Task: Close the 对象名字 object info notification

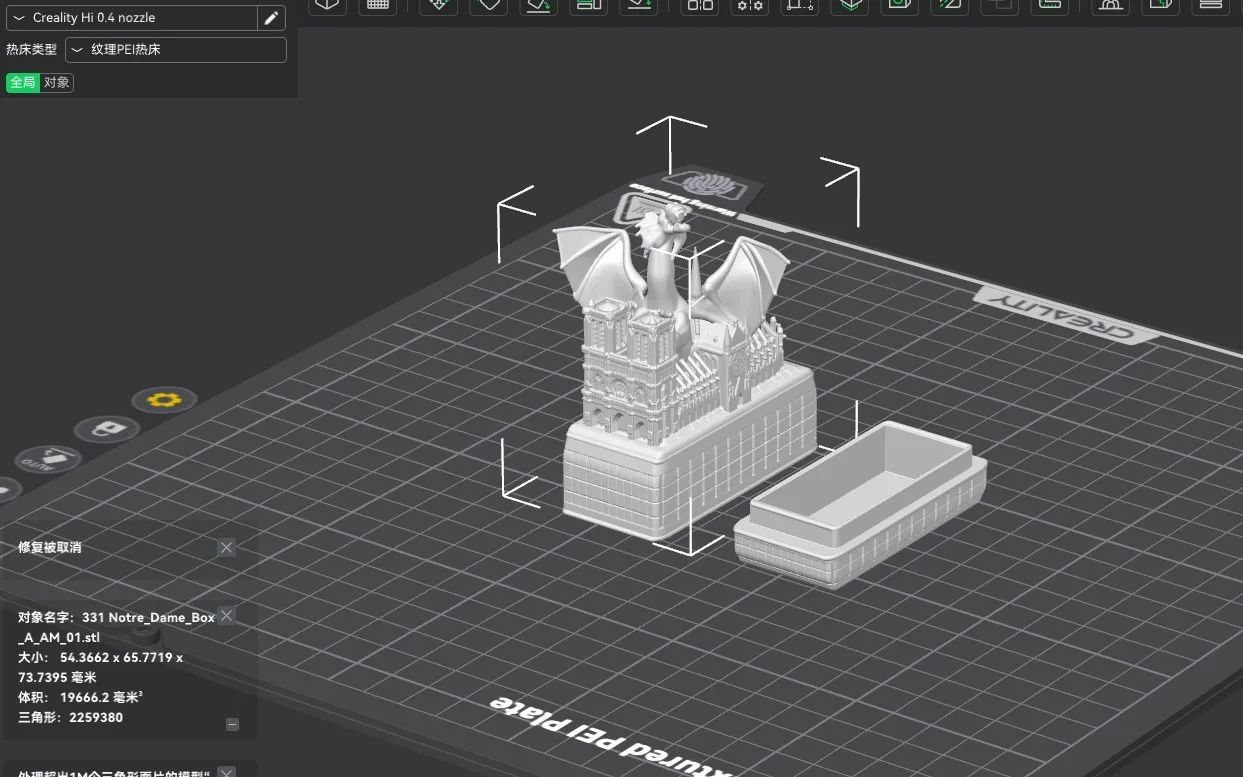Action: pos(227,616)
